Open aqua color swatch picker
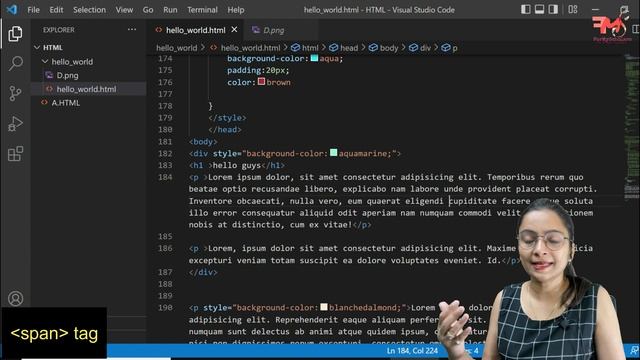 tap(314, 58)
